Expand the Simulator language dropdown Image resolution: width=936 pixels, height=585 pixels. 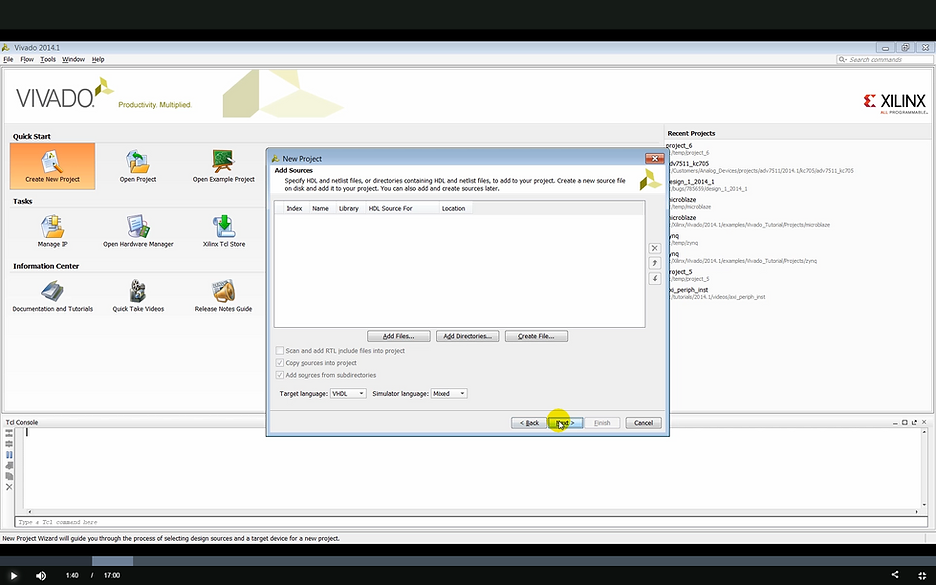click(449, 394)
